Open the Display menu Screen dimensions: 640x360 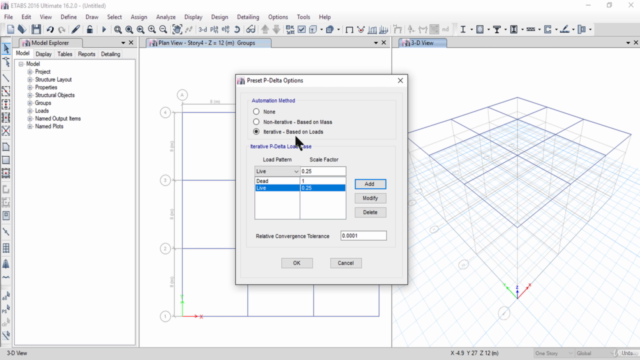click(193, 17)
